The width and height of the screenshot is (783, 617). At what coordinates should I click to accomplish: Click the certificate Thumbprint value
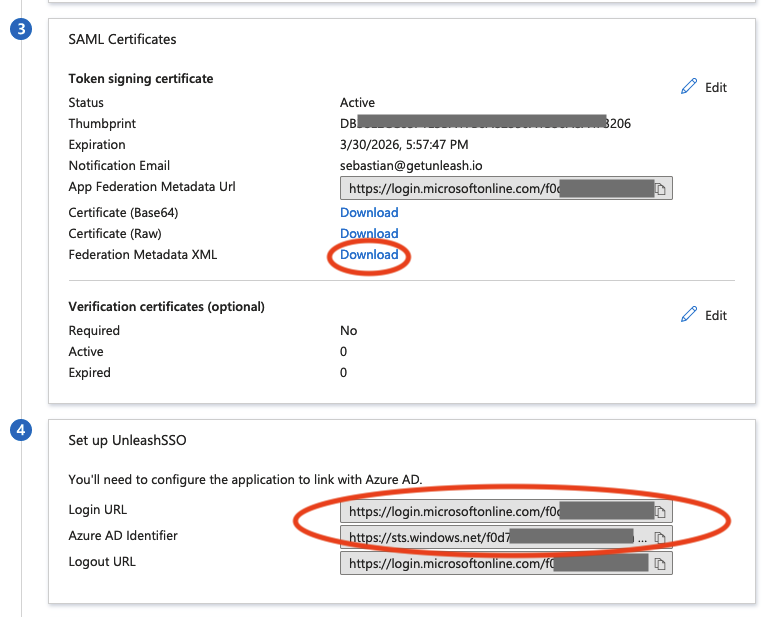(485, 124)
